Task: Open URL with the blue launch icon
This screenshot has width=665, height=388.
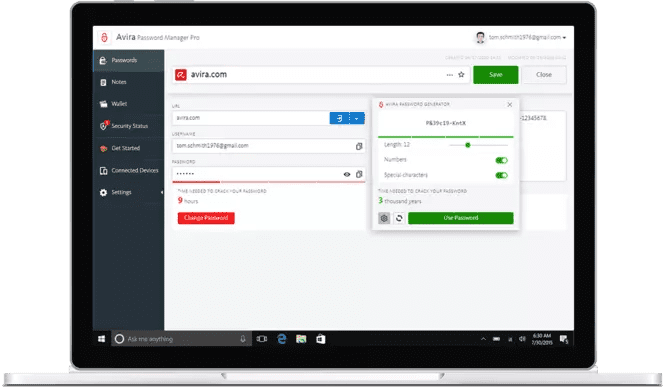Action: point(339,118)
